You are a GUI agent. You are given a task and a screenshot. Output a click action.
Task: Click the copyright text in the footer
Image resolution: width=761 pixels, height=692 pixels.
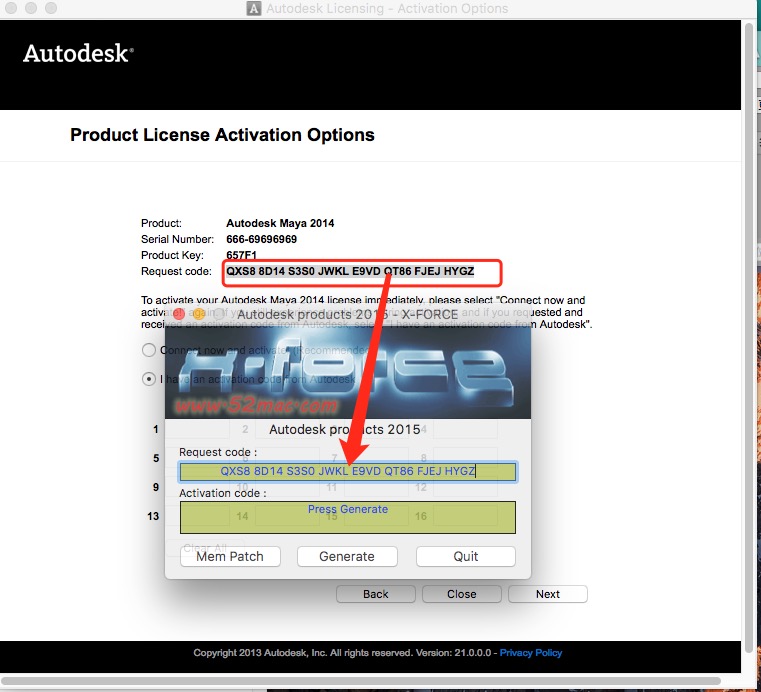pyautogui.click(x=342, y=653)
